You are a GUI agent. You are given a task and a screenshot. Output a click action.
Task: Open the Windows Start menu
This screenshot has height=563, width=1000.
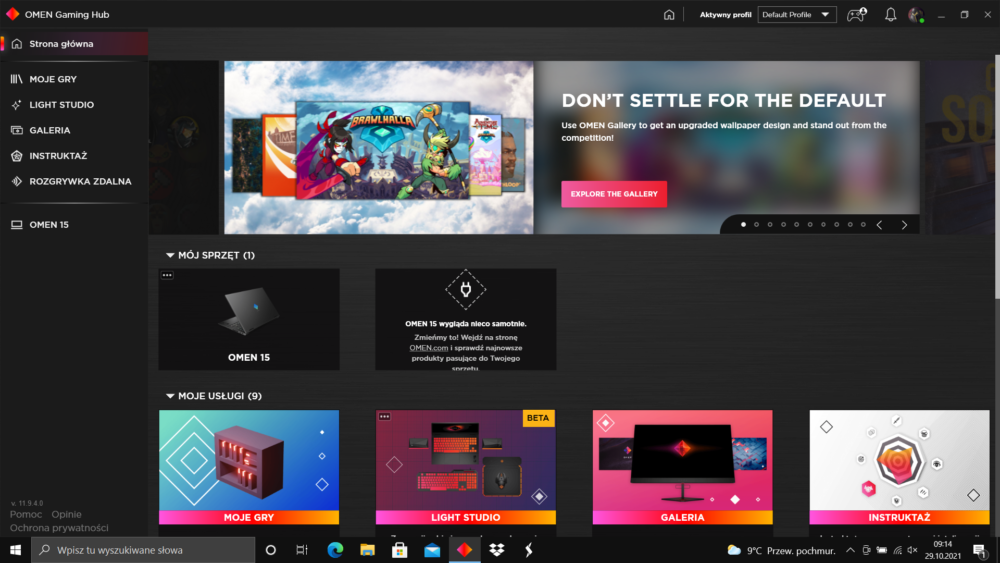click(15, 550)
